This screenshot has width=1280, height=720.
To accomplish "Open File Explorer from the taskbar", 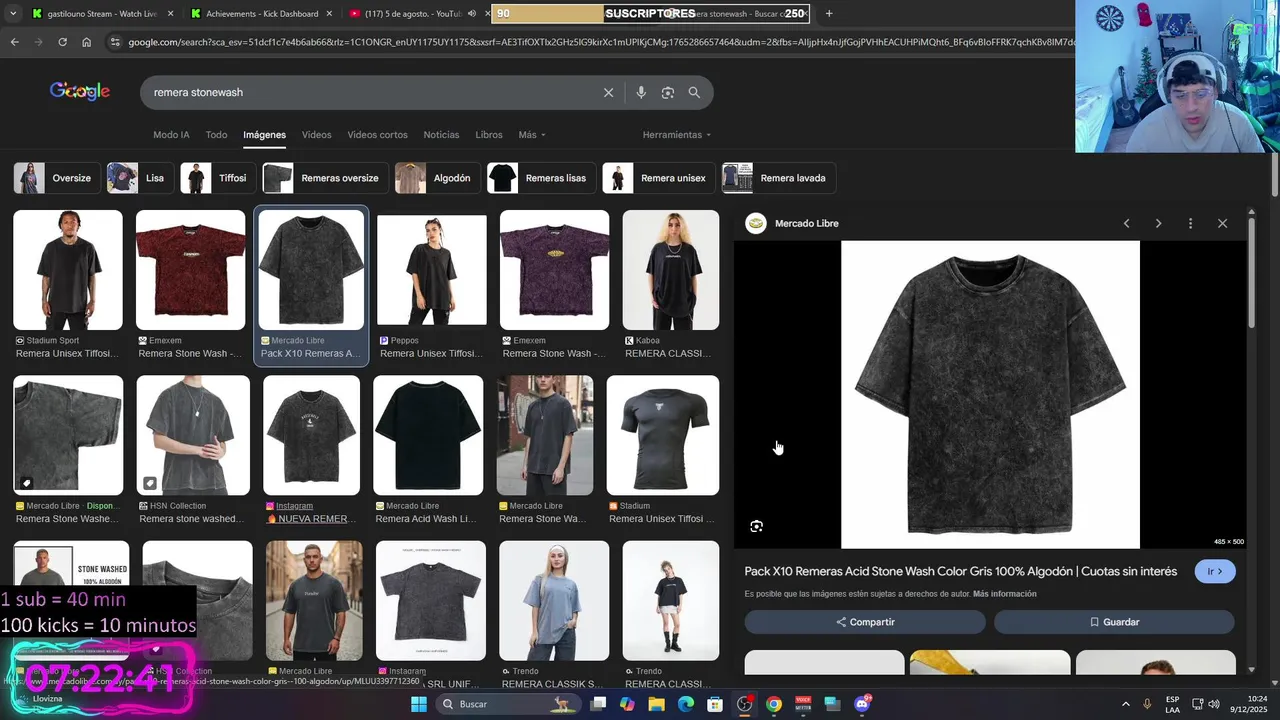I will click(656, 704).
